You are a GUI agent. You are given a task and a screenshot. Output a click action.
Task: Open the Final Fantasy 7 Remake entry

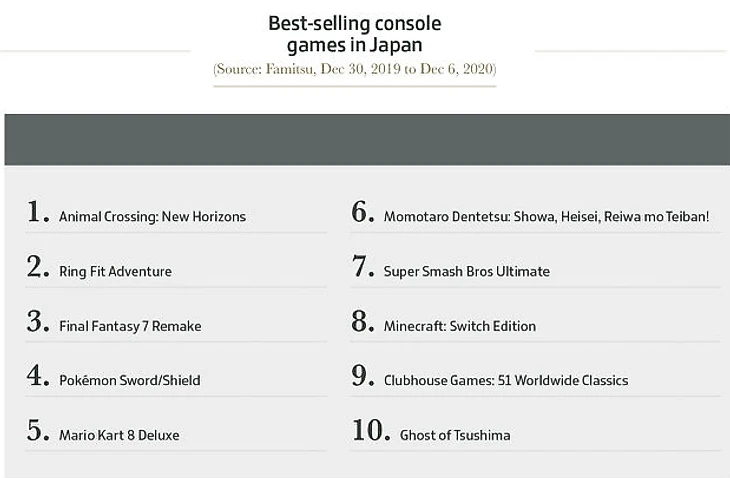click(129, 325)
